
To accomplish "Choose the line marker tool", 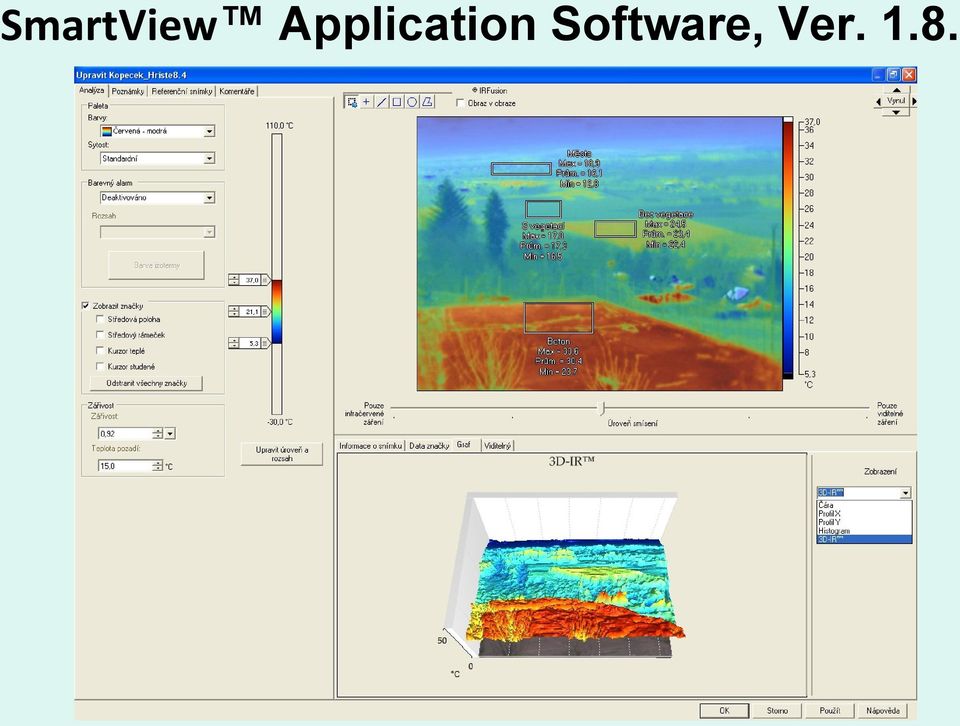I will pos(381,102).
